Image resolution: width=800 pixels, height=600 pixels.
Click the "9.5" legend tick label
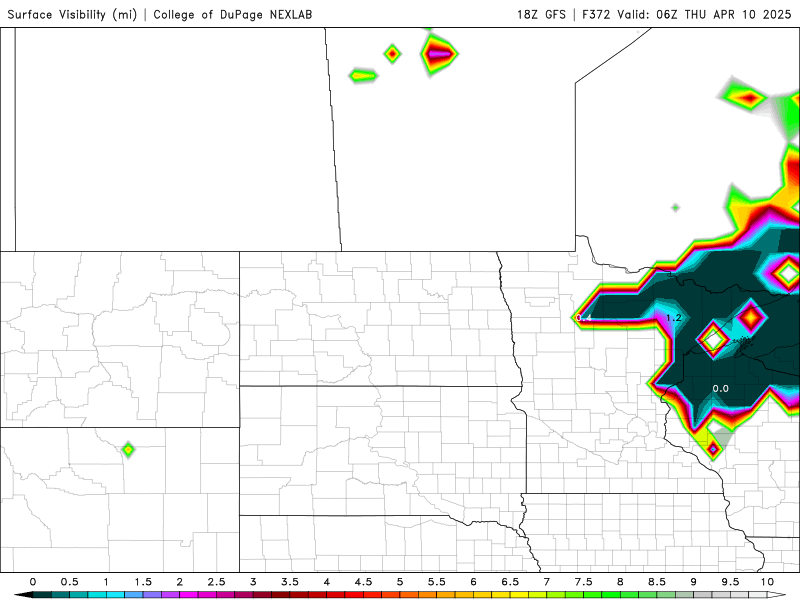tap(731, 582)
